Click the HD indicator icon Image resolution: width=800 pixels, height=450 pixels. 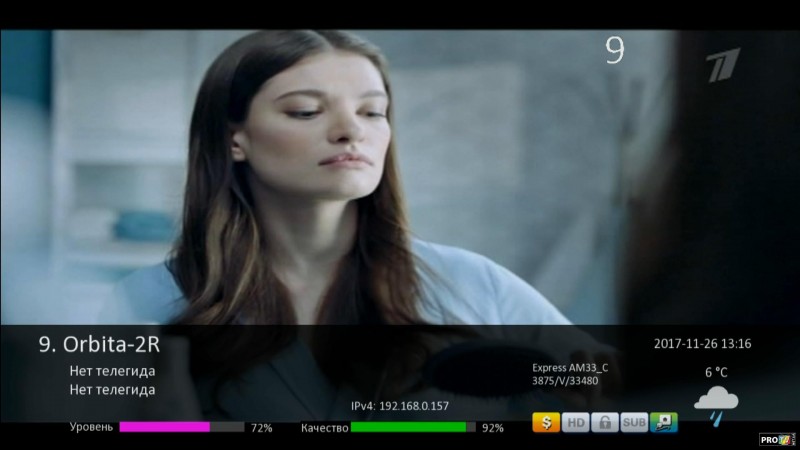pos(575,422)
